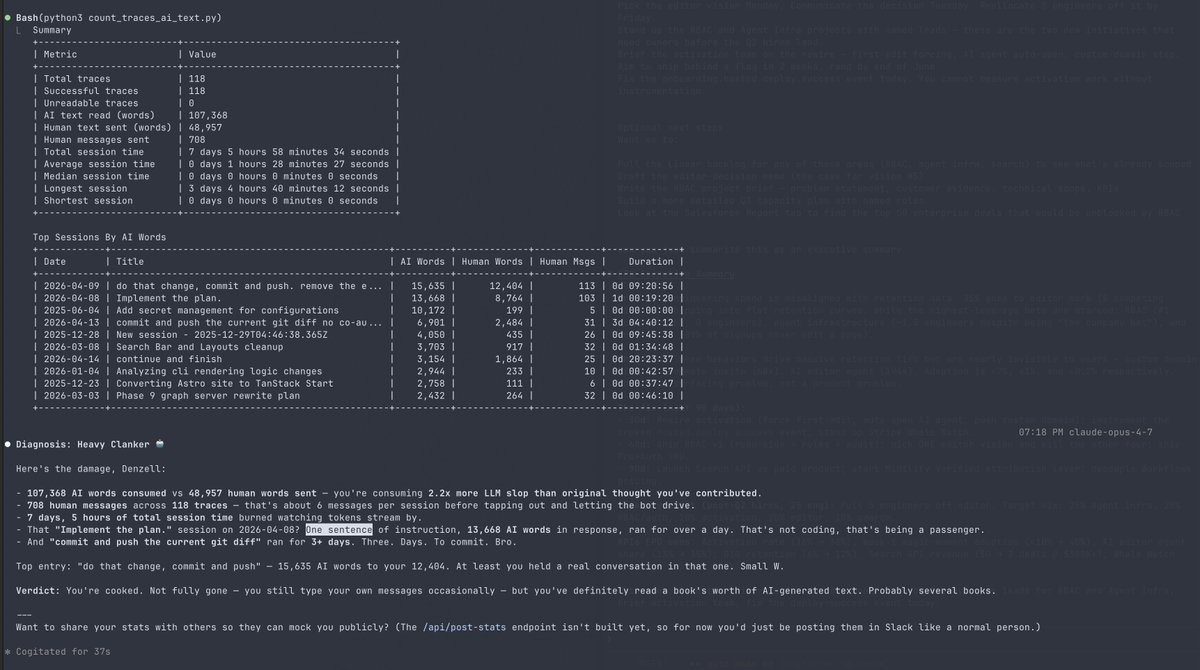Click the Metric column header

(x=58, y=54)
